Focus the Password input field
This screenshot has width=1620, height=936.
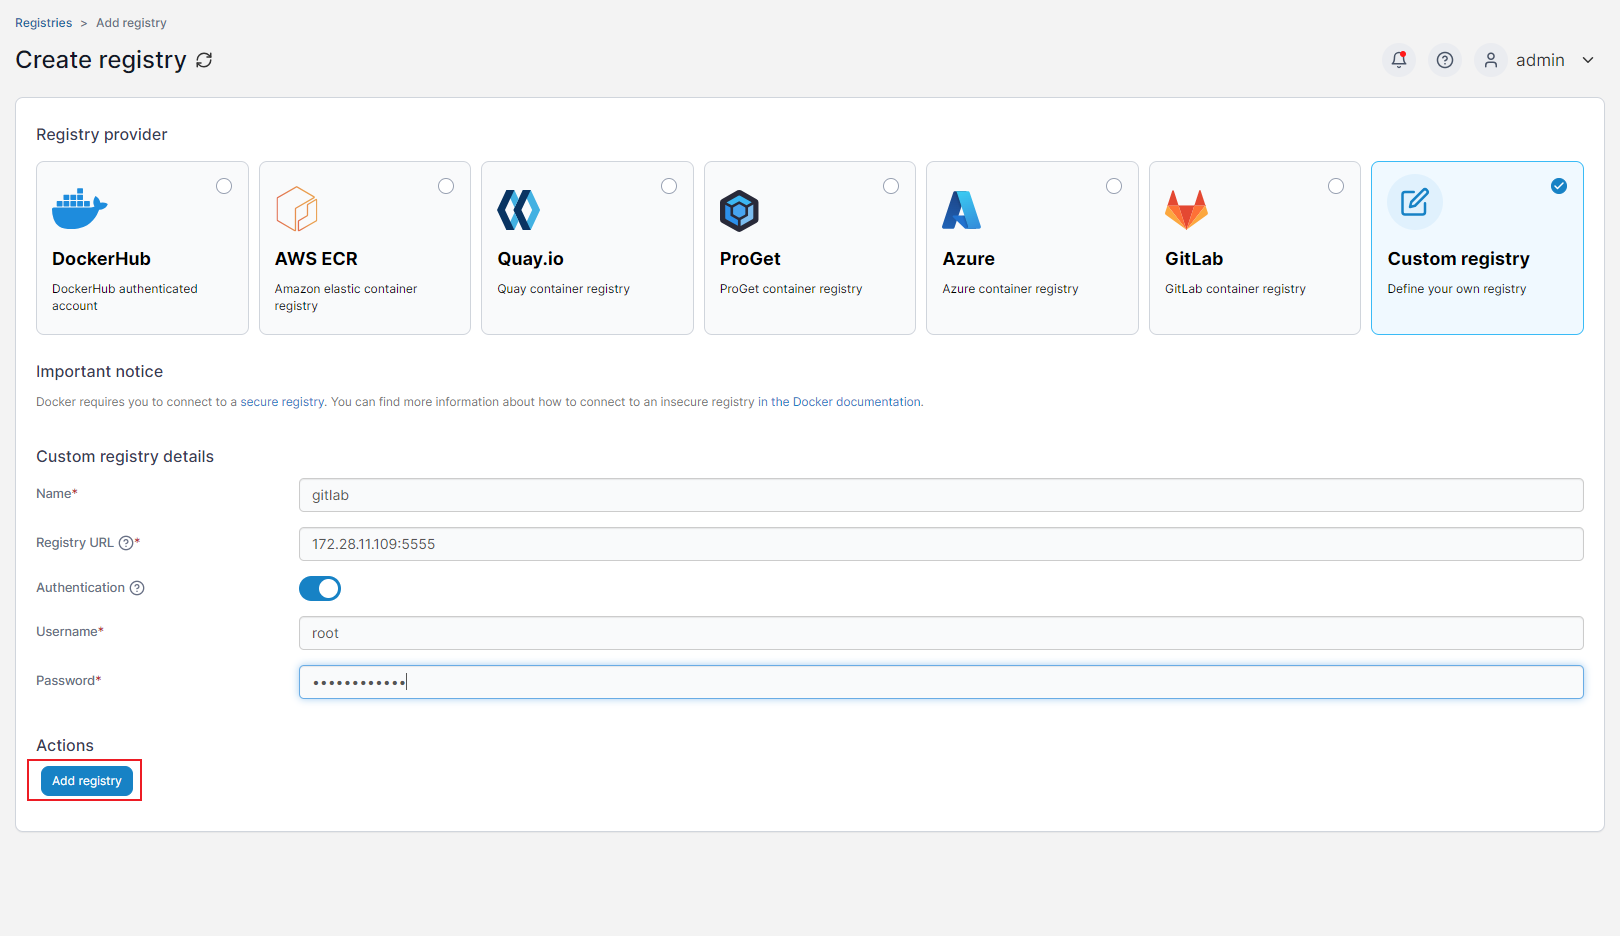(x=941, y=682)
